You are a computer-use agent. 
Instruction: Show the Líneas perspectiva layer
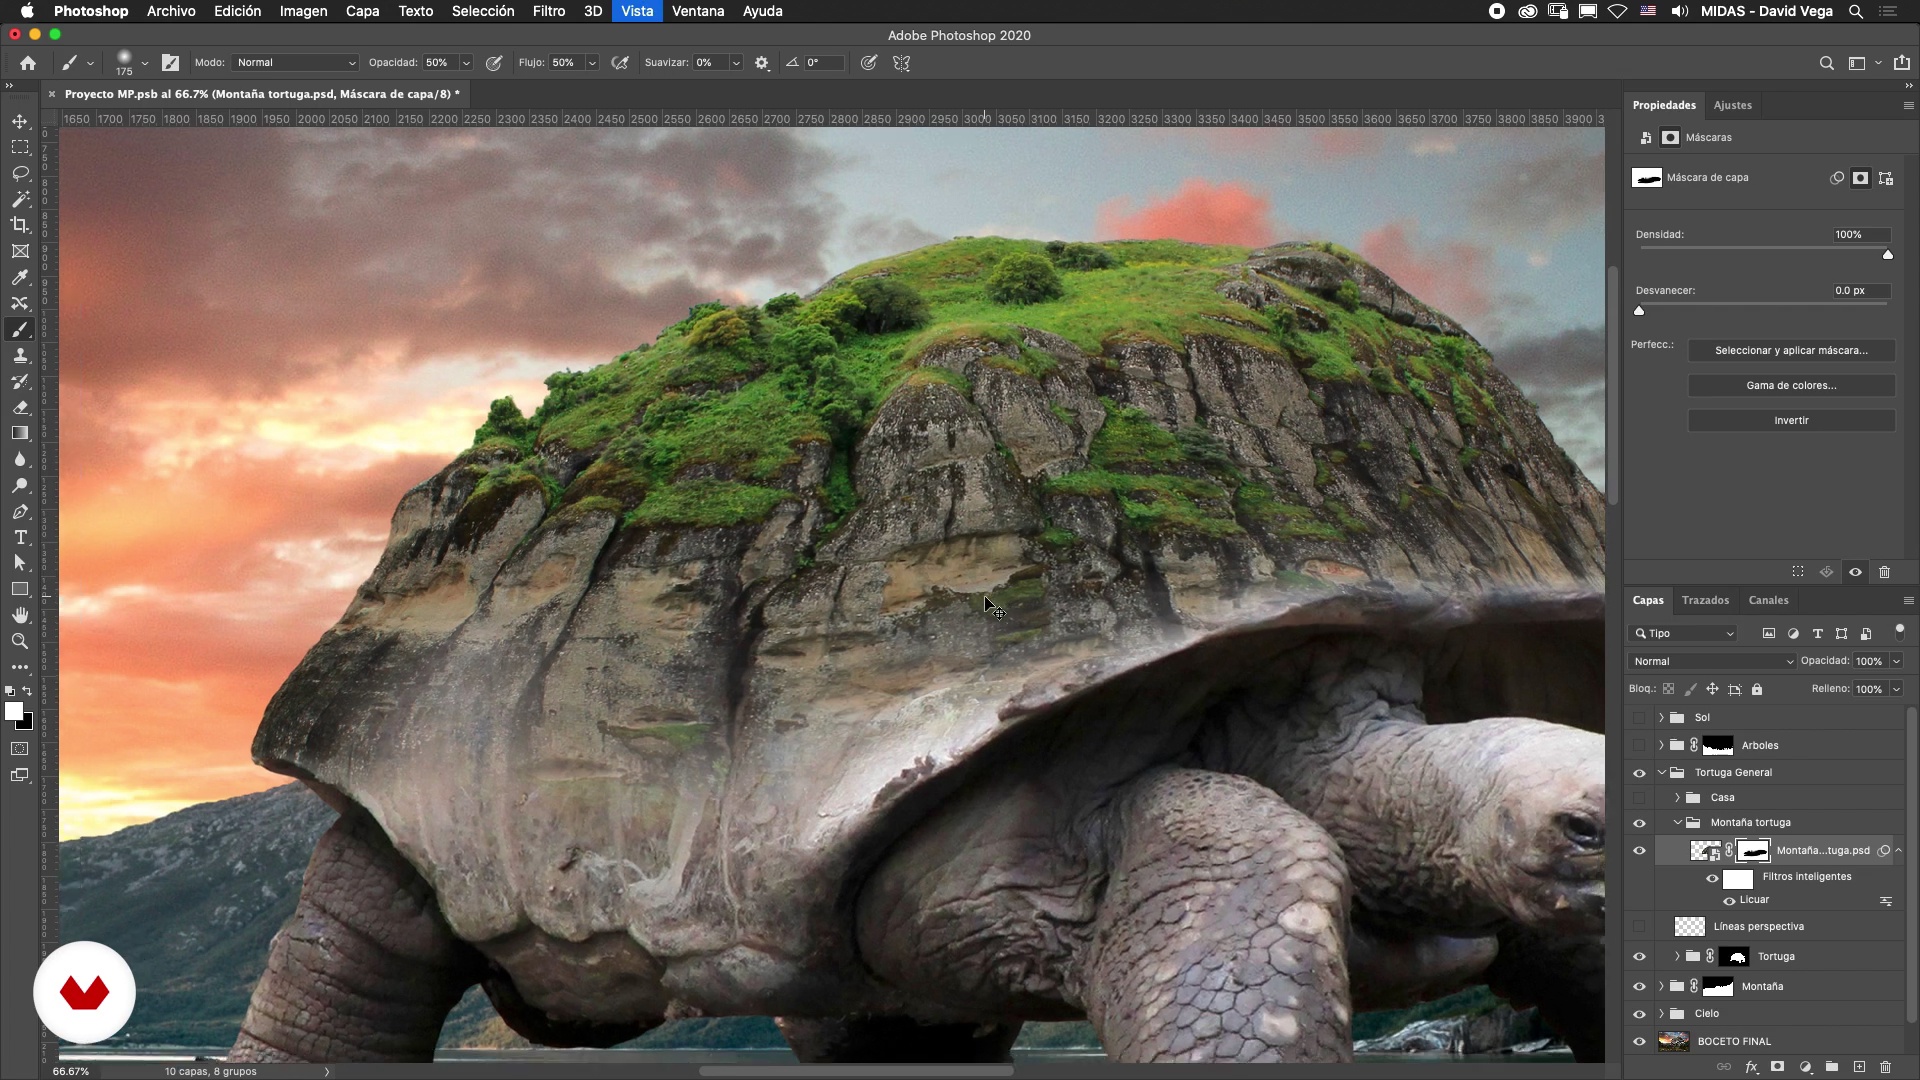[x=1639, y=926]
